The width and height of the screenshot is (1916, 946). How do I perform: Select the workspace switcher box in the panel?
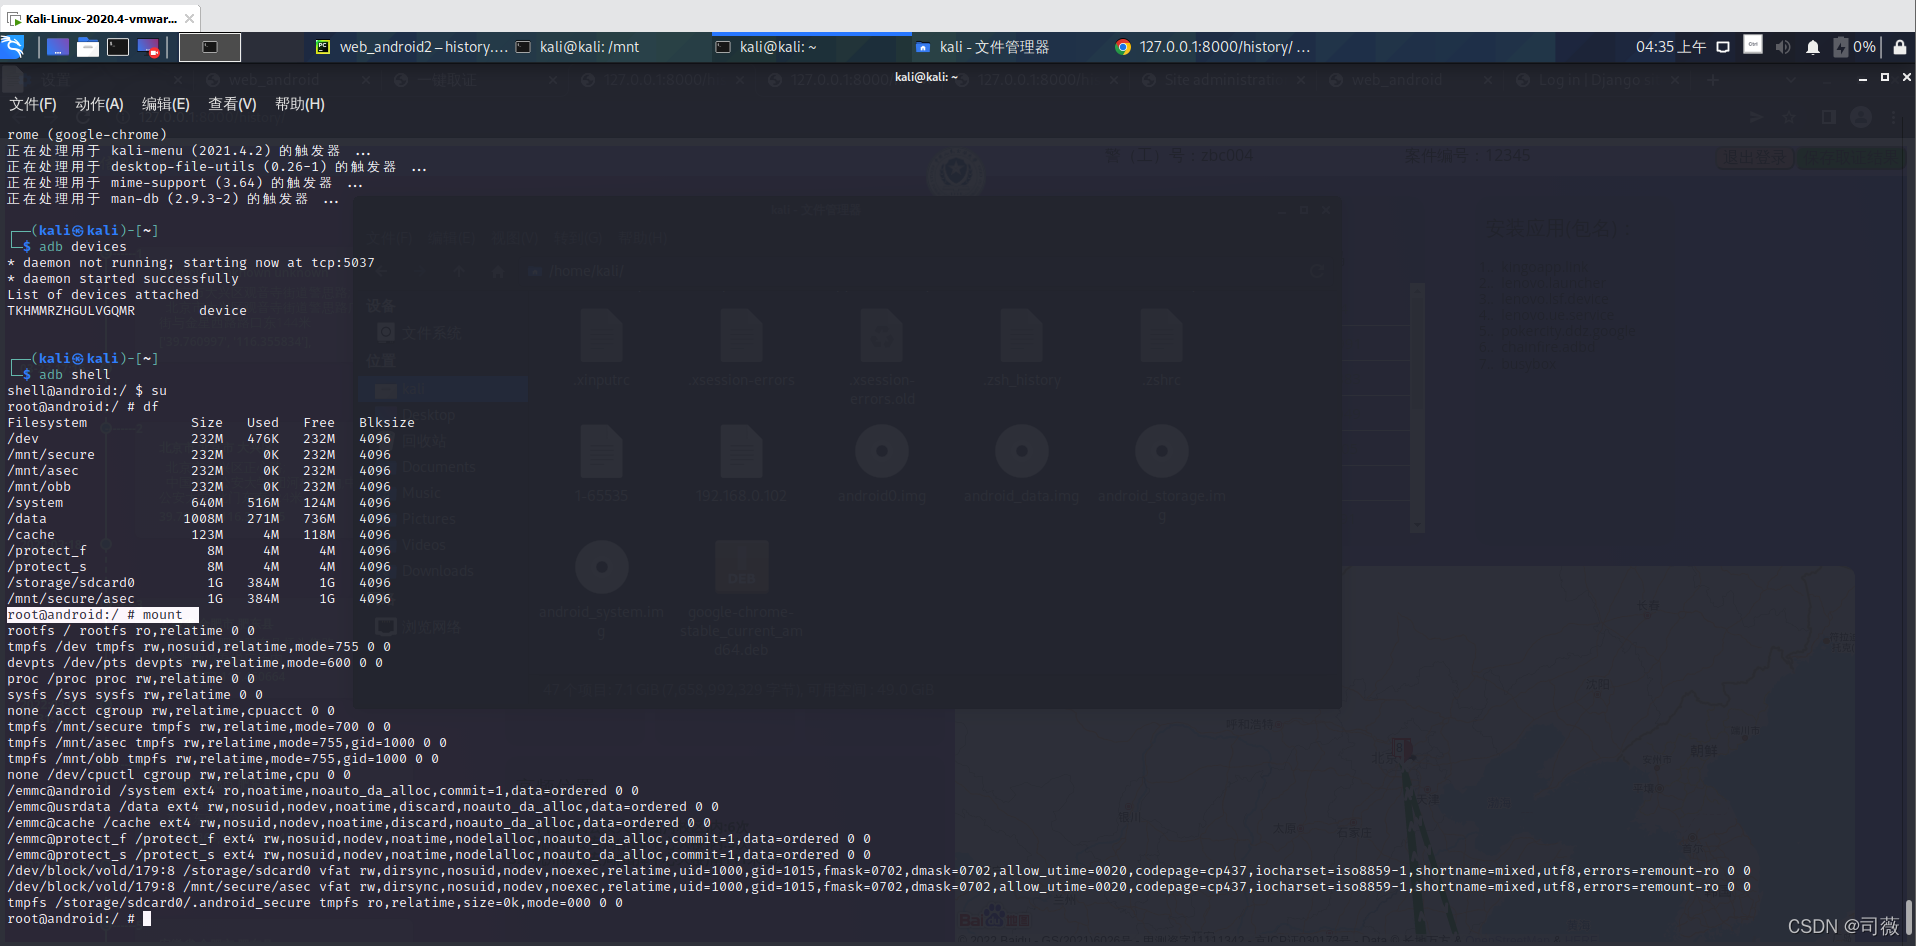pyautogui.click(x=210, y=47)
